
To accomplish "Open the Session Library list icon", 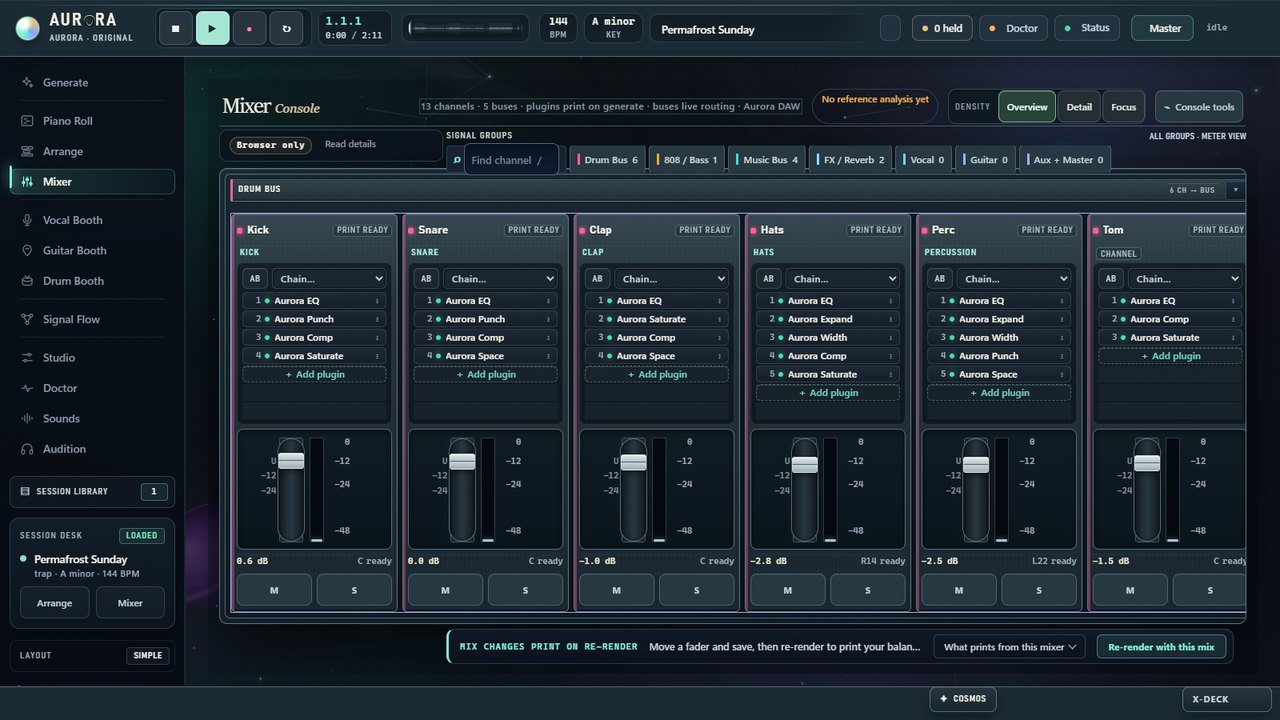I will pyautogui.click(x=25, y=491).
